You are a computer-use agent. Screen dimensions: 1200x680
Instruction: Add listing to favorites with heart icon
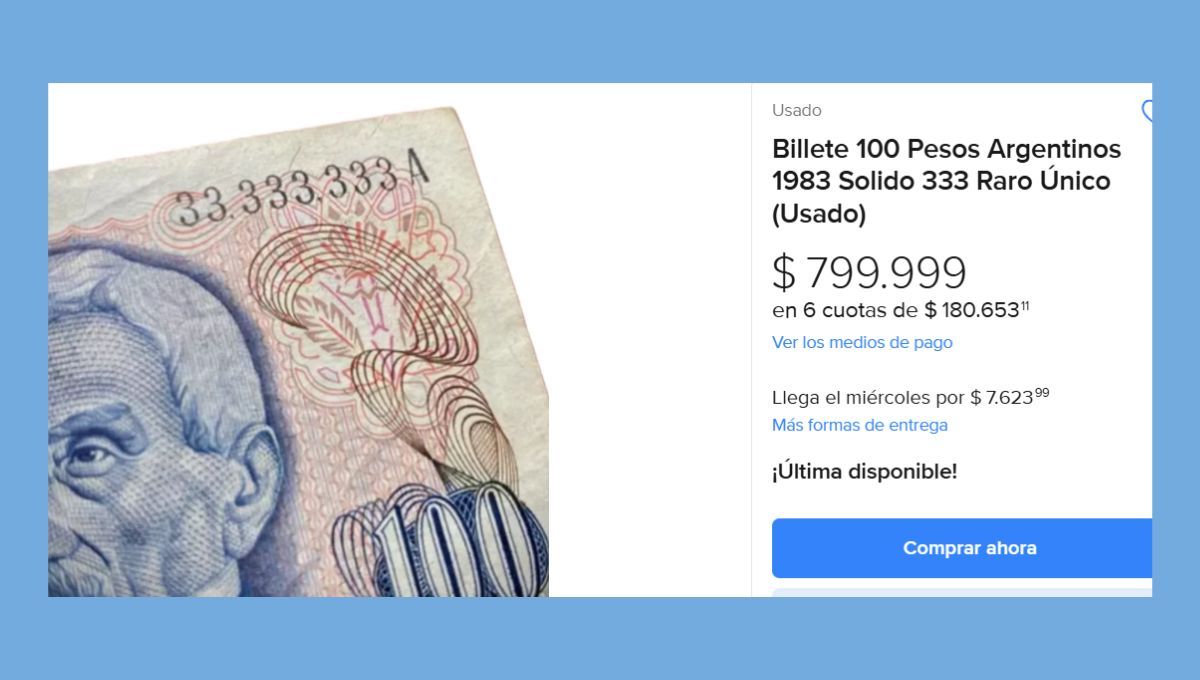1147,111
